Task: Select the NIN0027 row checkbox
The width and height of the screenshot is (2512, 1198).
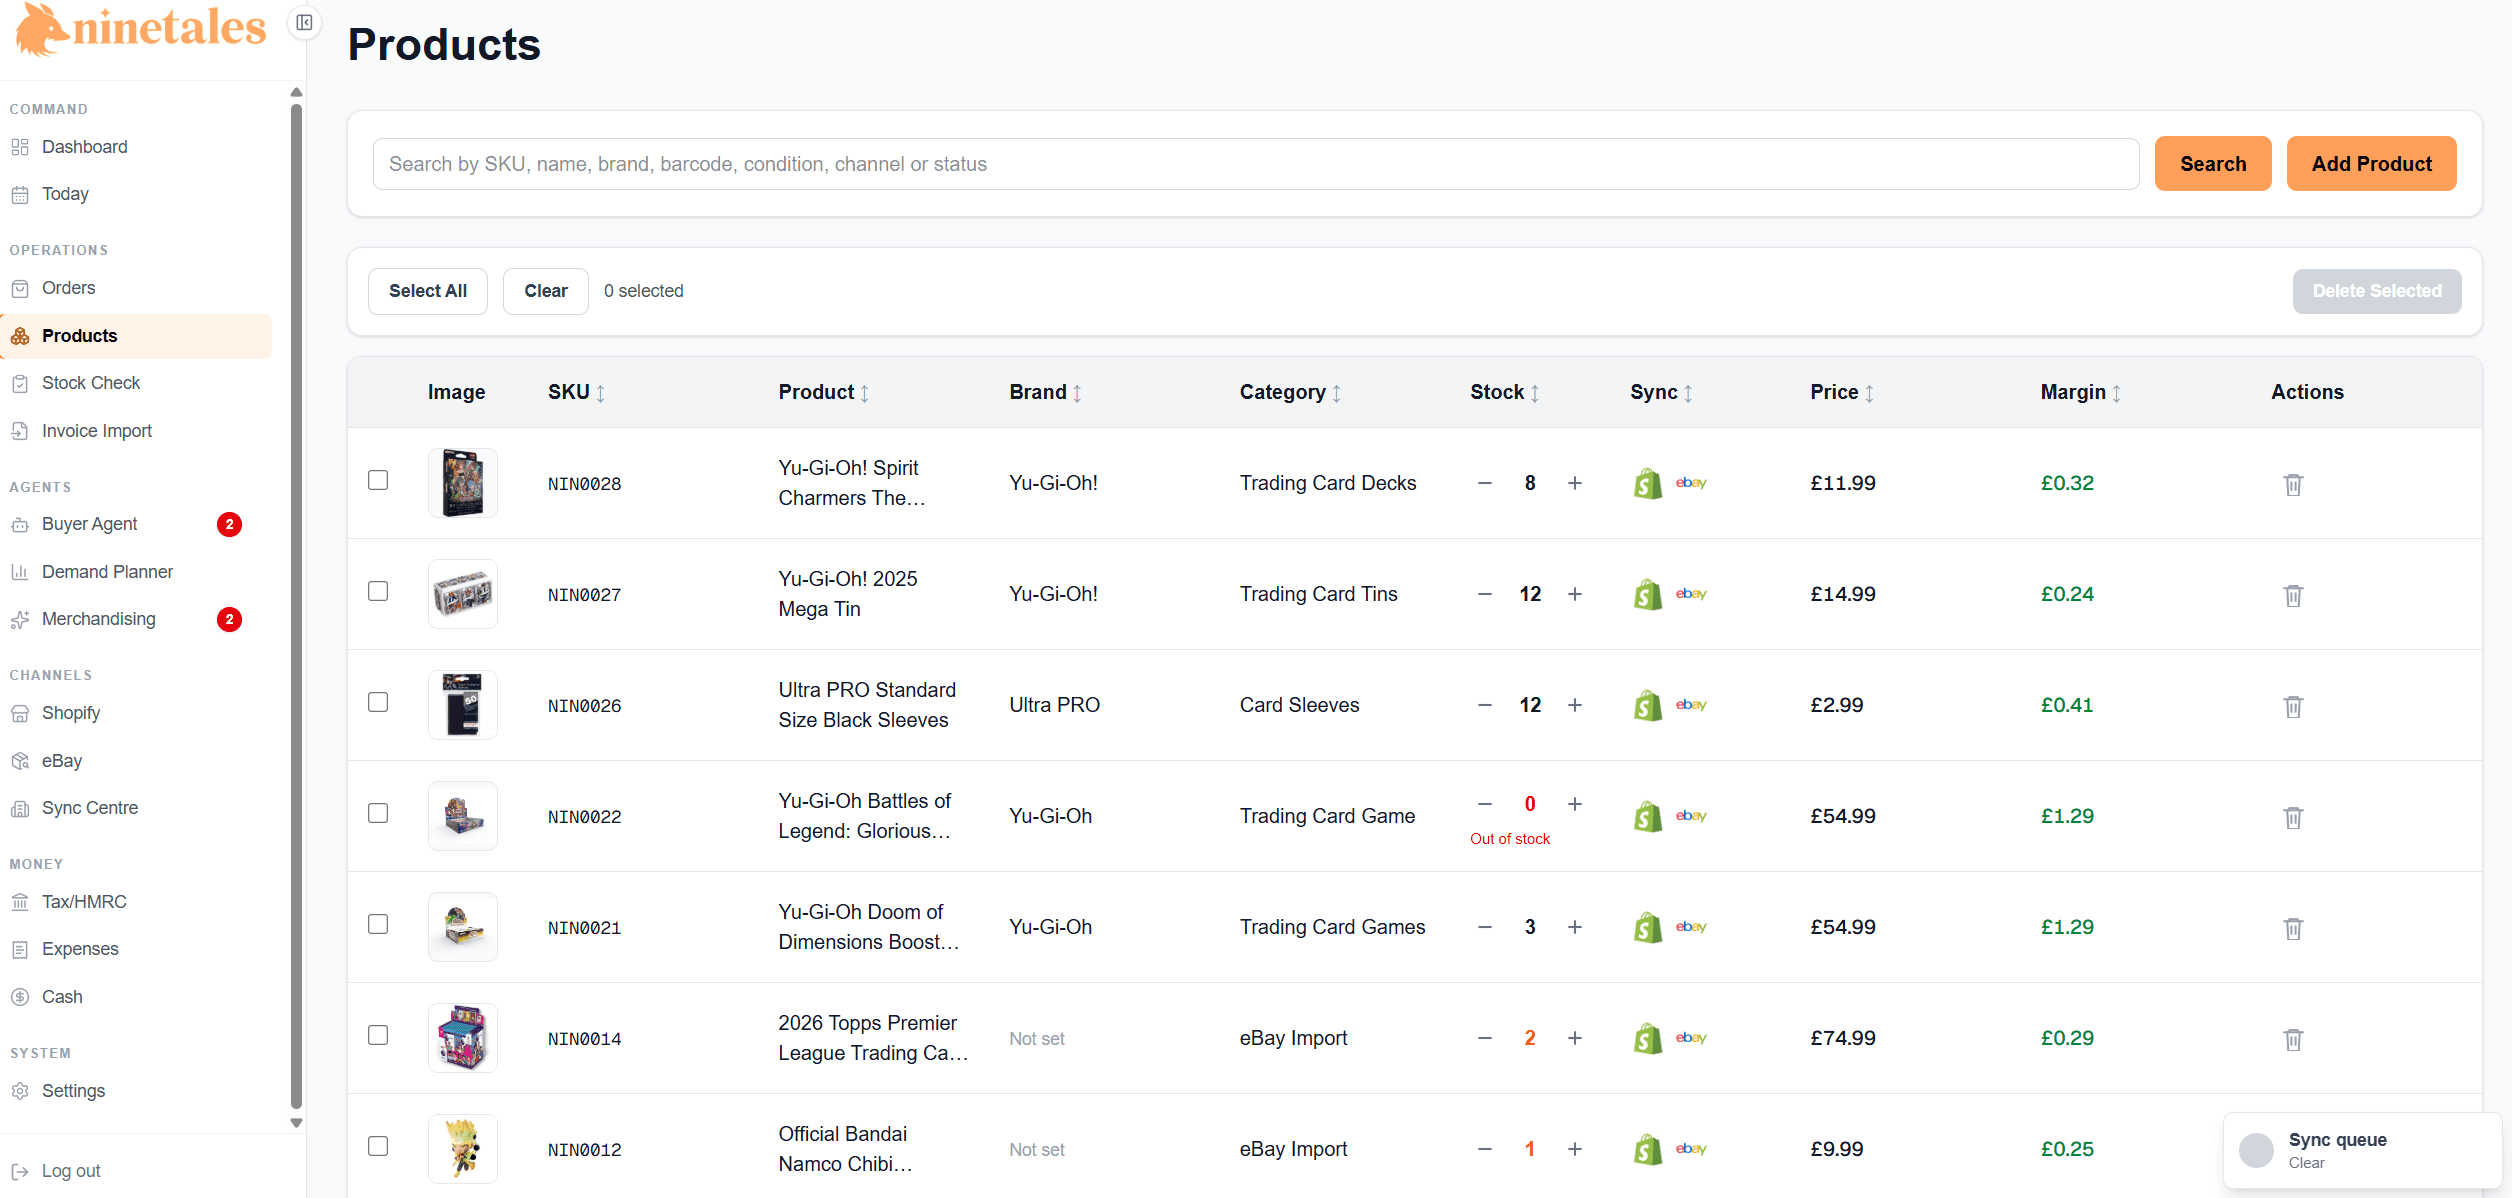Action: [x=378, y=591]
